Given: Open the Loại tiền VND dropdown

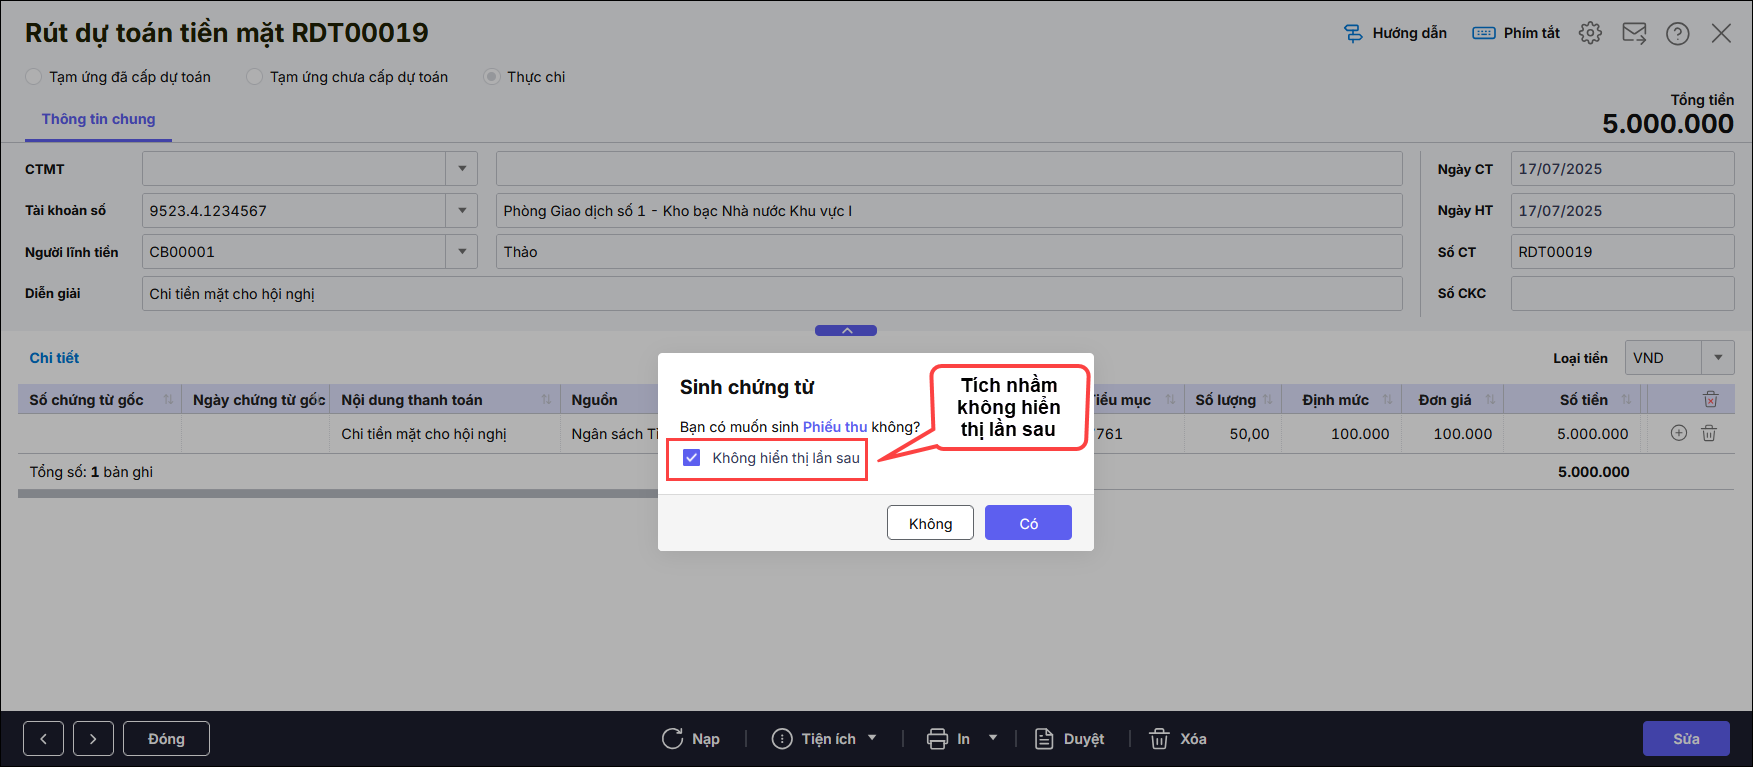Looking at the screenshot, I should (1718, 358).
